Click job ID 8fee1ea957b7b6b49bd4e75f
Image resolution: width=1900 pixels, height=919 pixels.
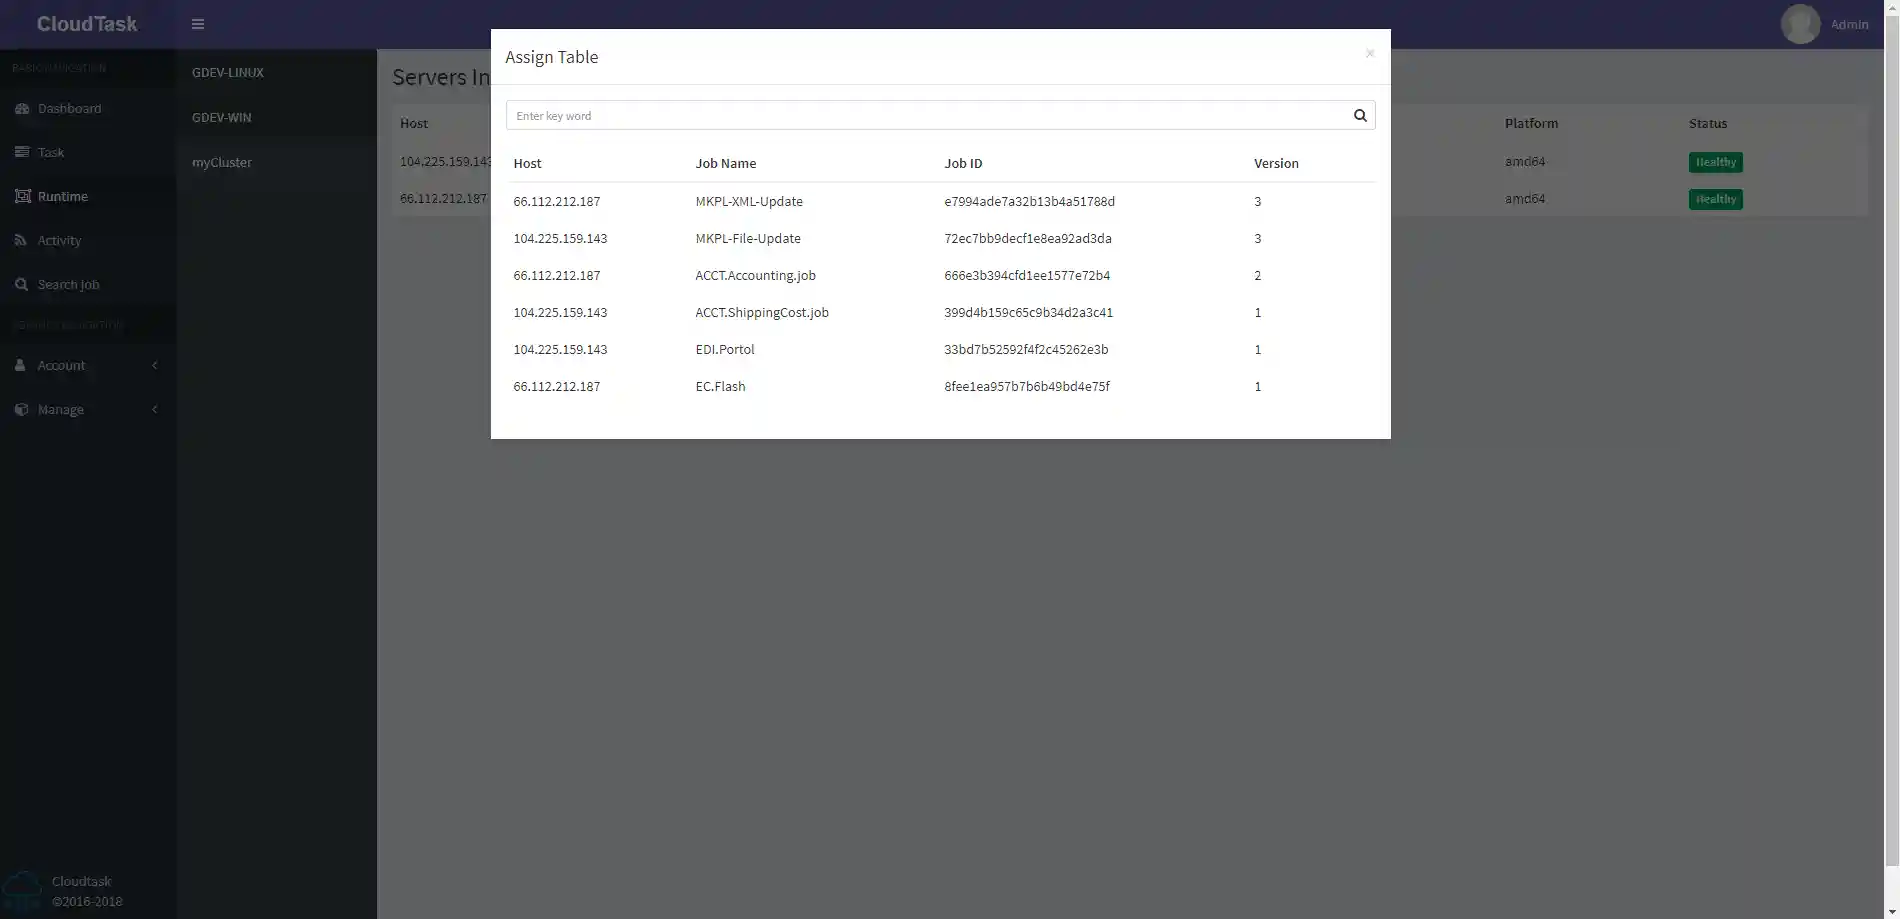tap(1027, 386)
